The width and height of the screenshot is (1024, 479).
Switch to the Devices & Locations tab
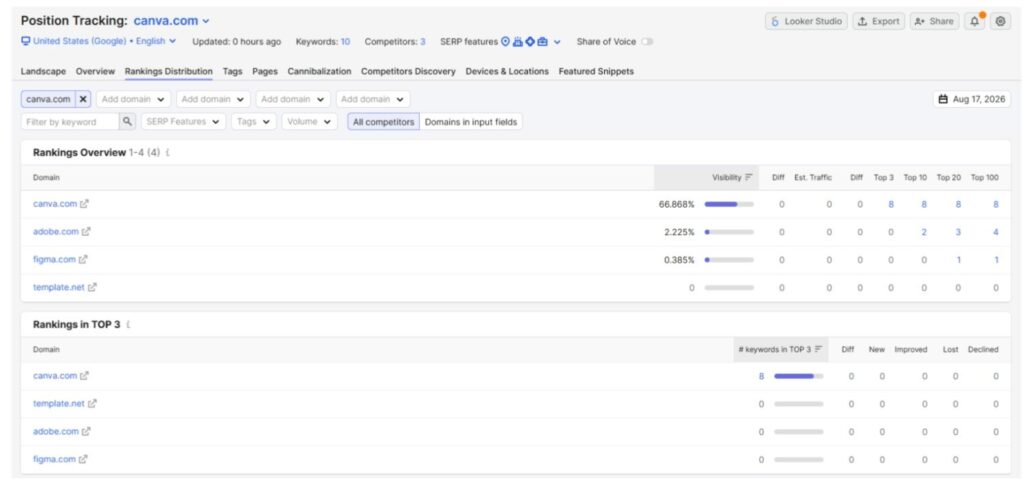(507, 71)
